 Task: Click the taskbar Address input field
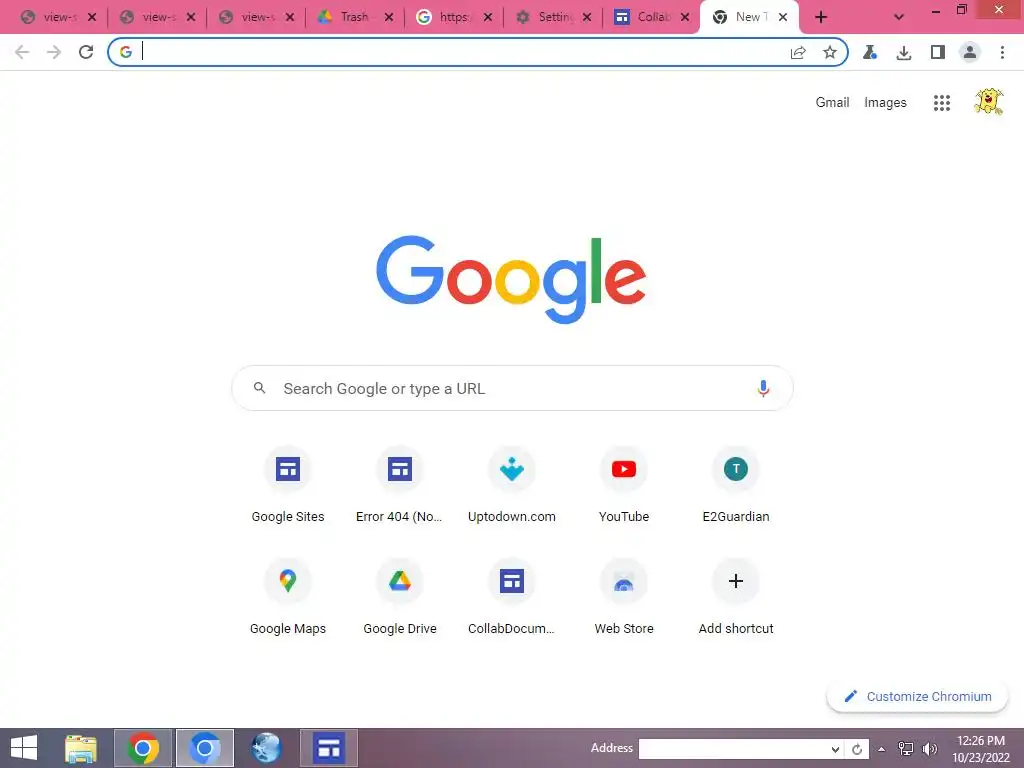pyautogui.click(x=733, y=749)
